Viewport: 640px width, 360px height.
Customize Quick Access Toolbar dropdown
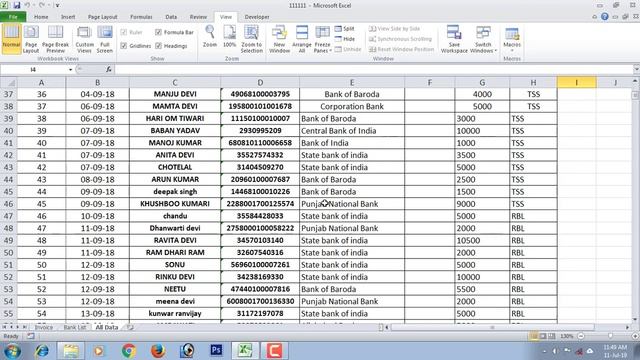click(57, 5)
